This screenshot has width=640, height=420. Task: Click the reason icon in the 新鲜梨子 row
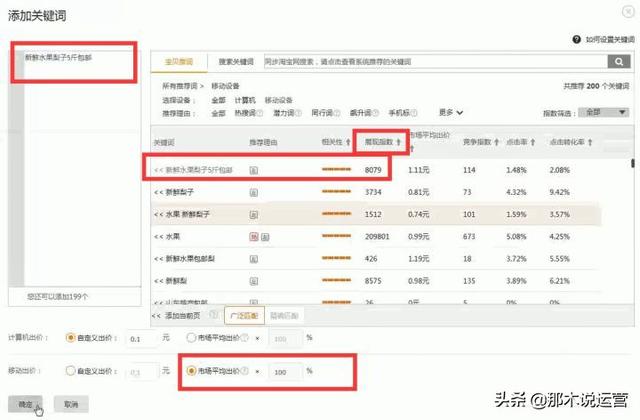click(x=253, y=192)
